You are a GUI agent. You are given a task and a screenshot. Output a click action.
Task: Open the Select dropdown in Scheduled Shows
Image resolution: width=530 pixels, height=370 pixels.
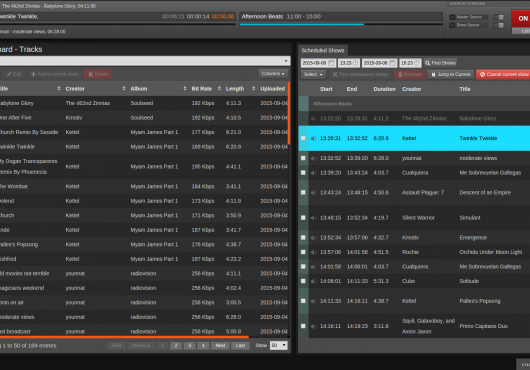[x=313, y=74]
